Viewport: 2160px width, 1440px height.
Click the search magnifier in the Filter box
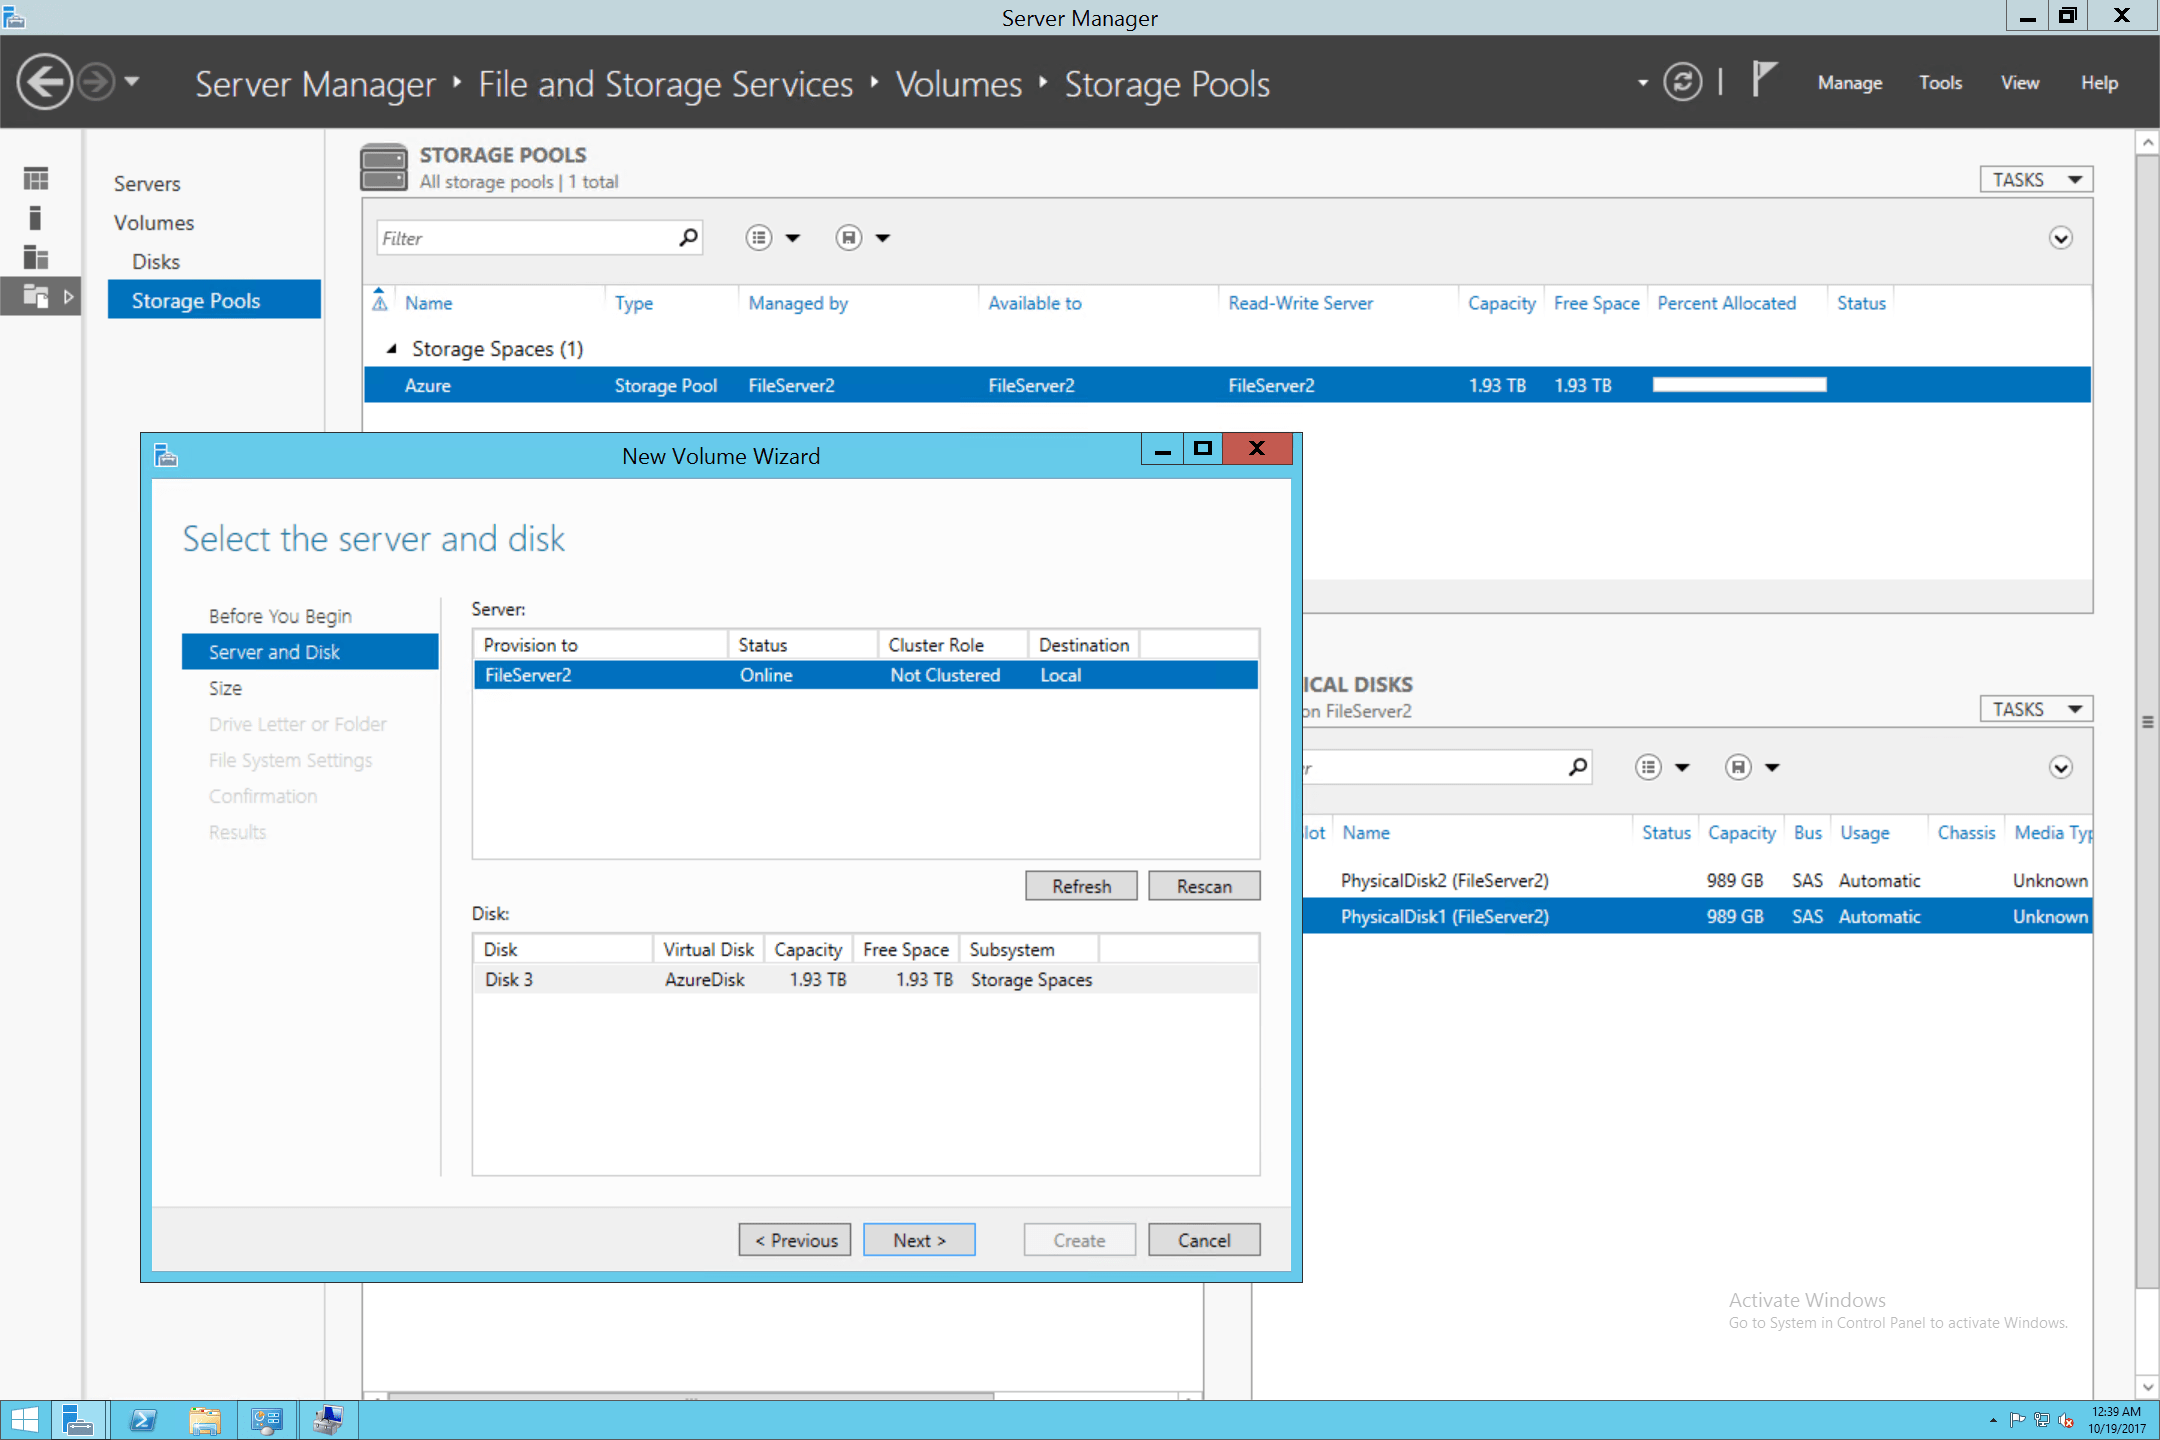click(x=688, y=237)
